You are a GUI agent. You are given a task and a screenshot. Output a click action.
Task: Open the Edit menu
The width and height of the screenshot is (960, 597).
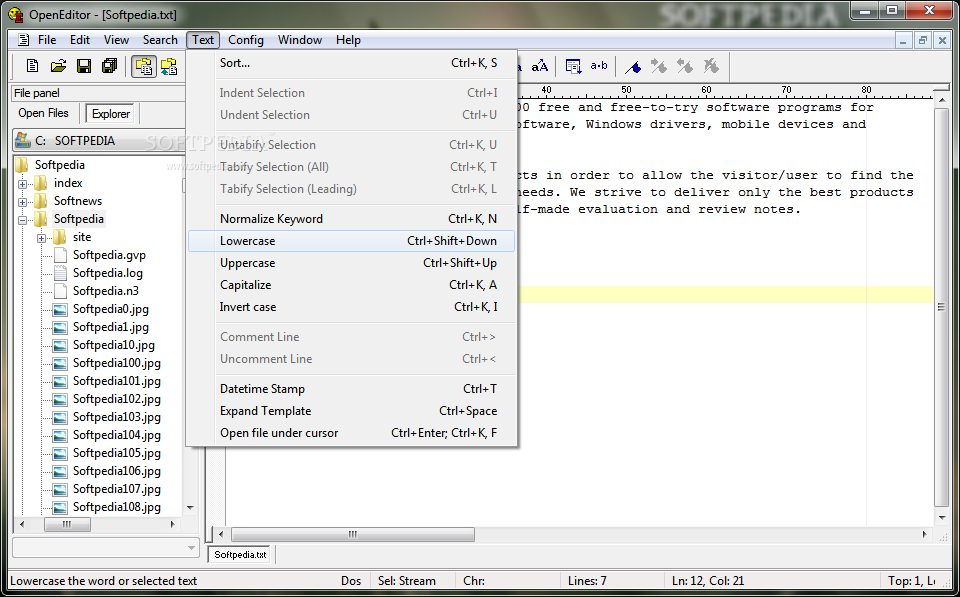pos(80,40)
